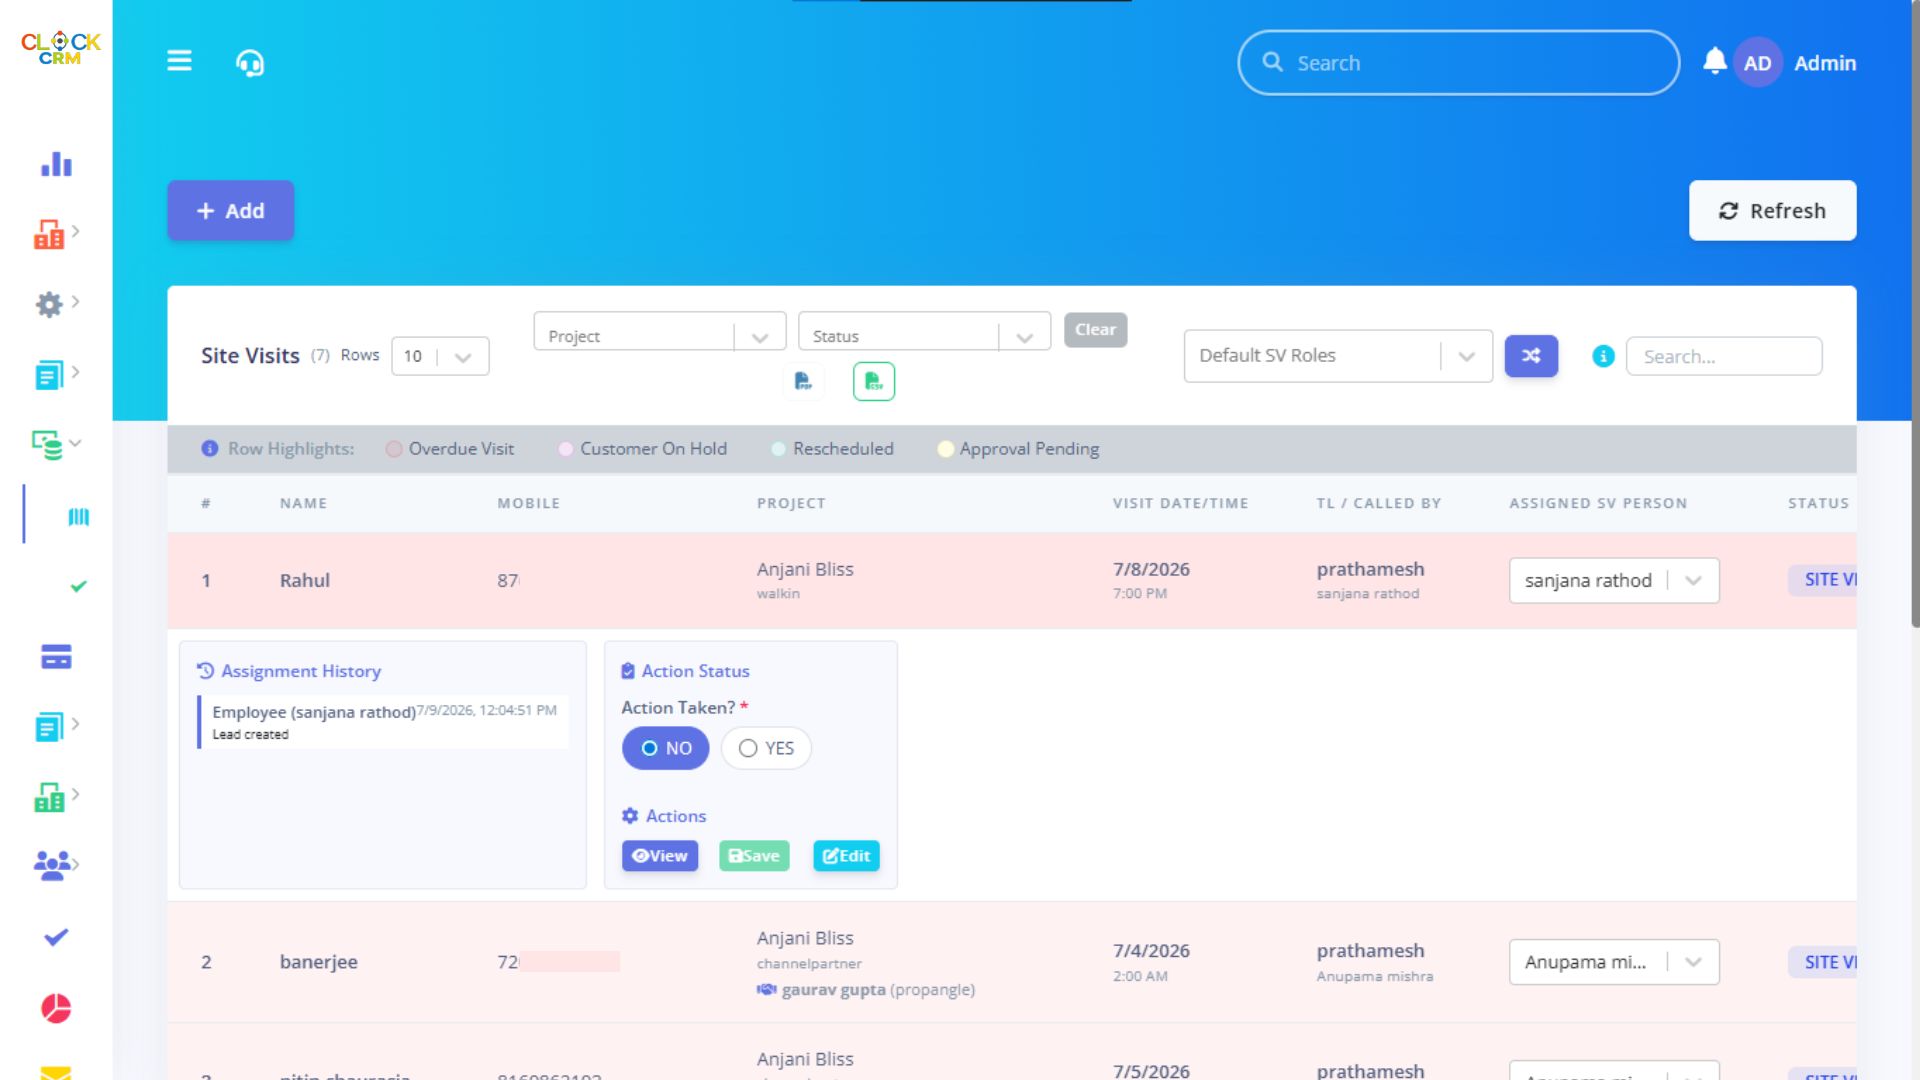Viewport: 1920px width, 1080px height.
Task: Open the bar chart dashboard icon in sidebar
Action: click(x=56, y=164)
